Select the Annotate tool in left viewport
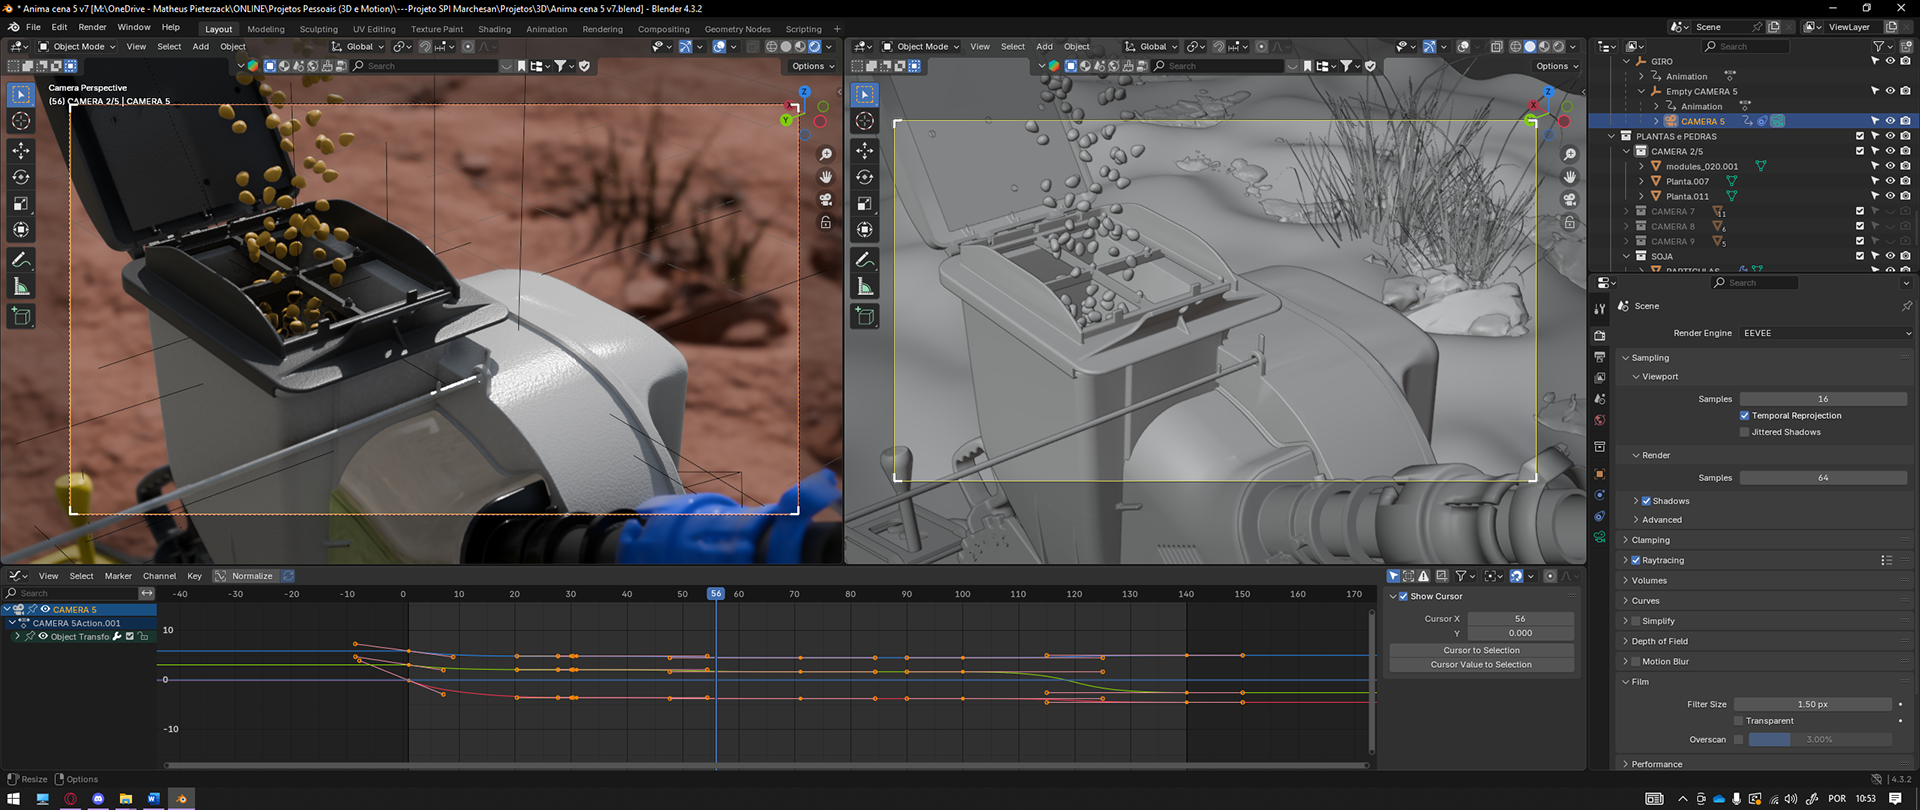The image size is (1920, 810). click(x=21, y=260)
